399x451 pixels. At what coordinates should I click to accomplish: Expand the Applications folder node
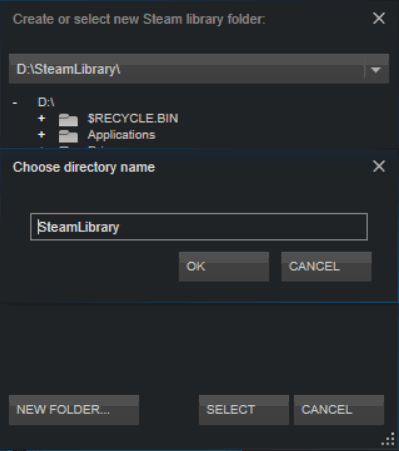click(41, 135)
